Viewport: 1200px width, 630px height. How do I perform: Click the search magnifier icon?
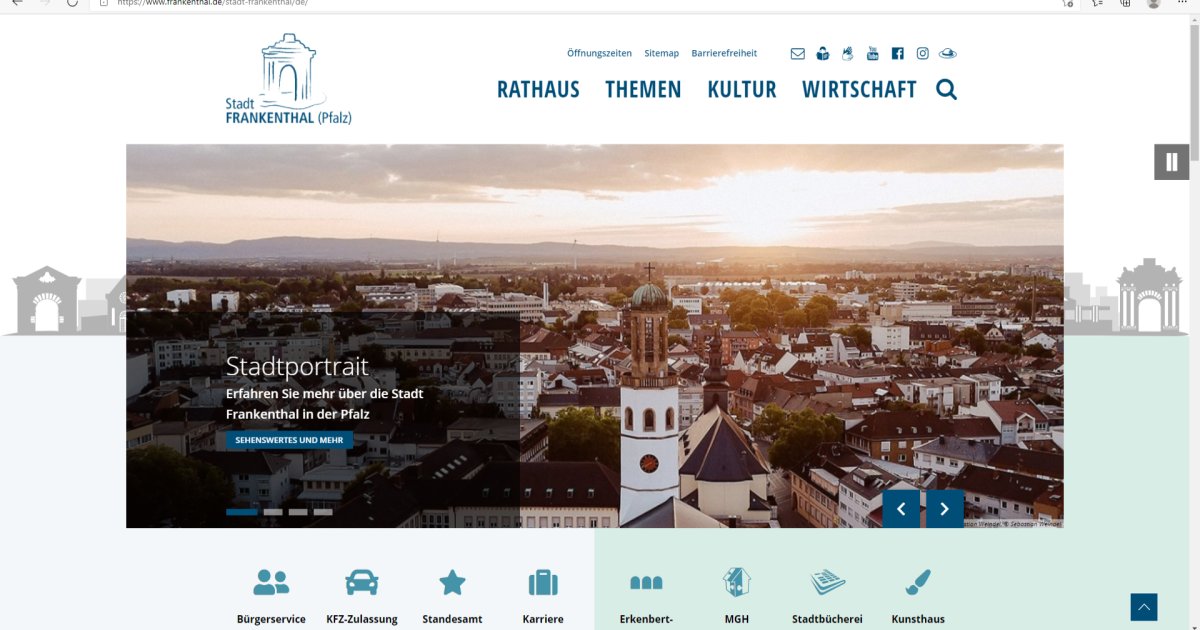pos(946,90)
